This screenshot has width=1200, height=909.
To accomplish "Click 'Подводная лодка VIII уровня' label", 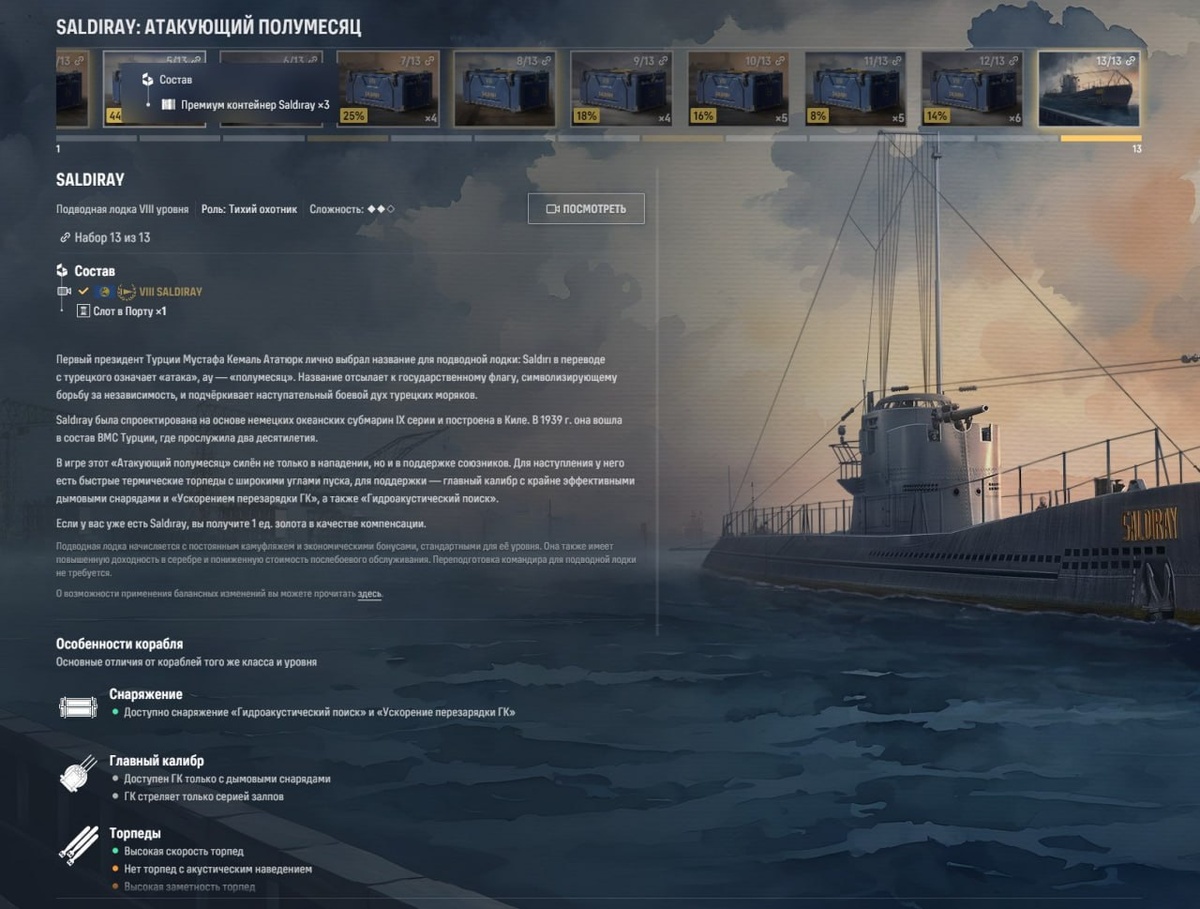I will (122, 209).
